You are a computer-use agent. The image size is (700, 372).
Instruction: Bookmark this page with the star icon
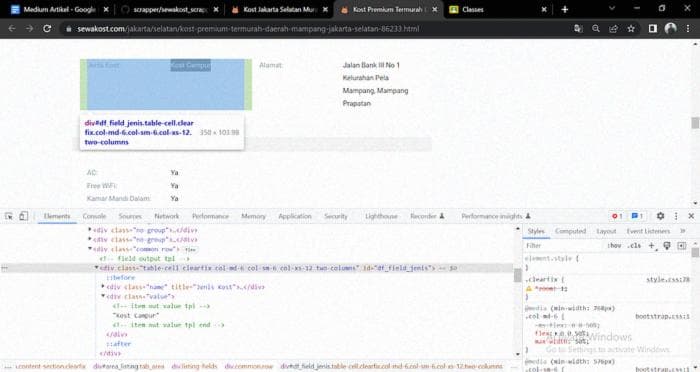631,29
